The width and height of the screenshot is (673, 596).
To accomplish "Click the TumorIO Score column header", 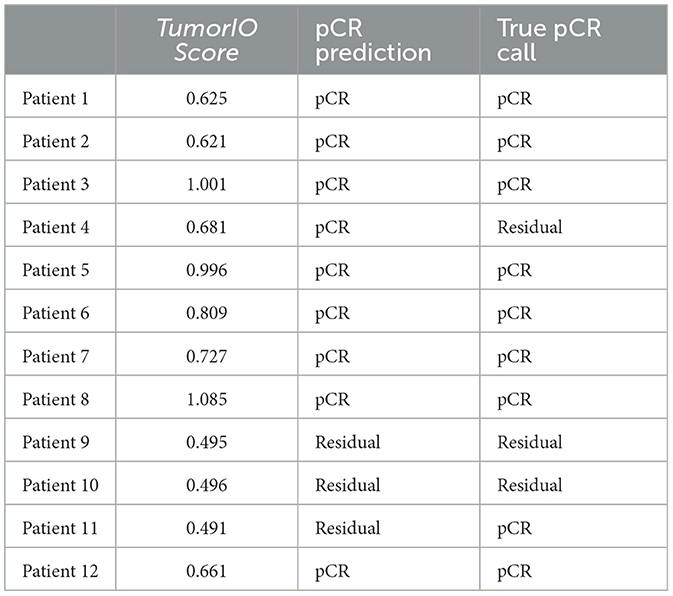I will pos(206,41).
